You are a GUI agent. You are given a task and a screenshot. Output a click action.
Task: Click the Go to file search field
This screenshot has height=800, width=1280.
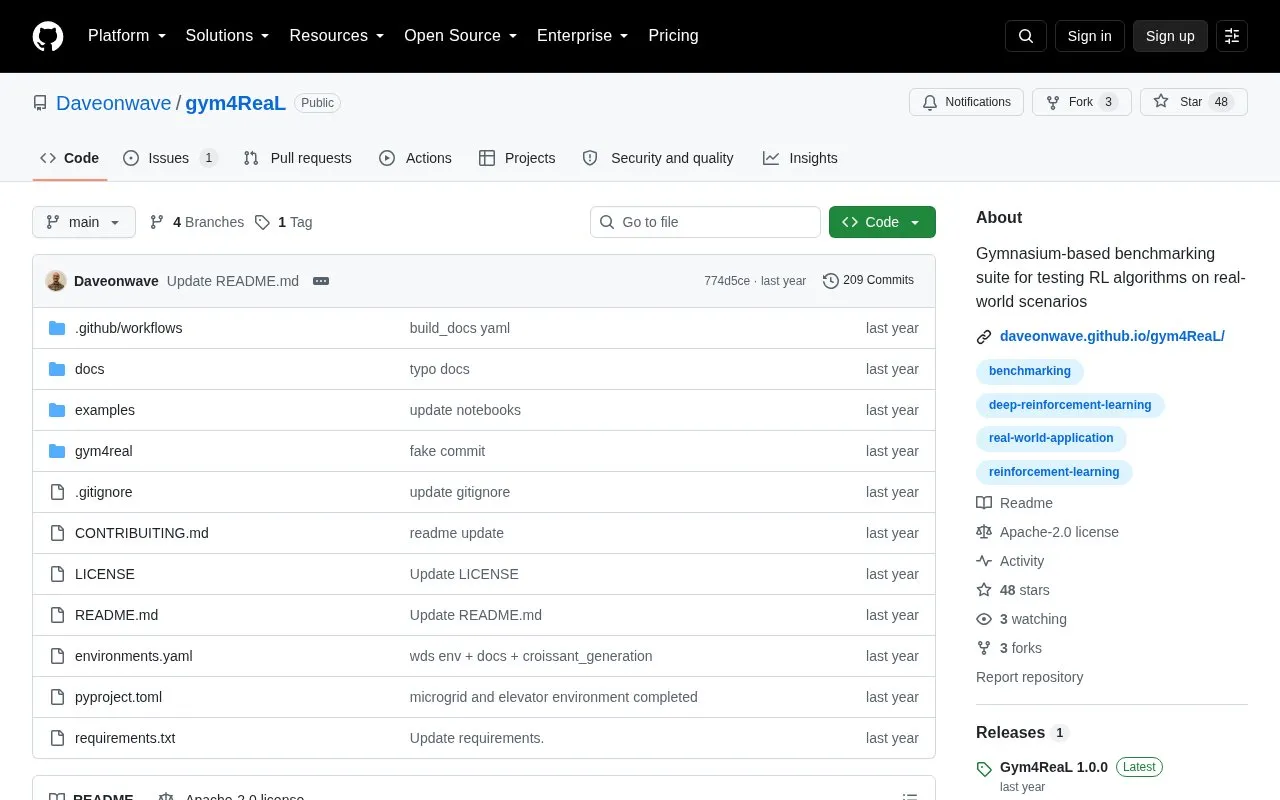(705, 222)
